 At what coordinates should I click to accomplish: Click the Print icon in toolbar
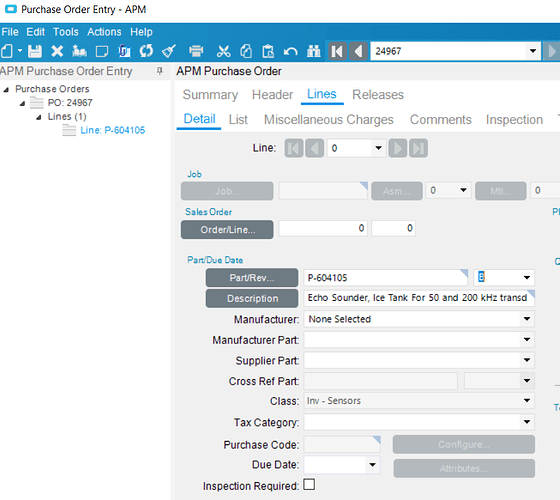(x=196, y=51)
